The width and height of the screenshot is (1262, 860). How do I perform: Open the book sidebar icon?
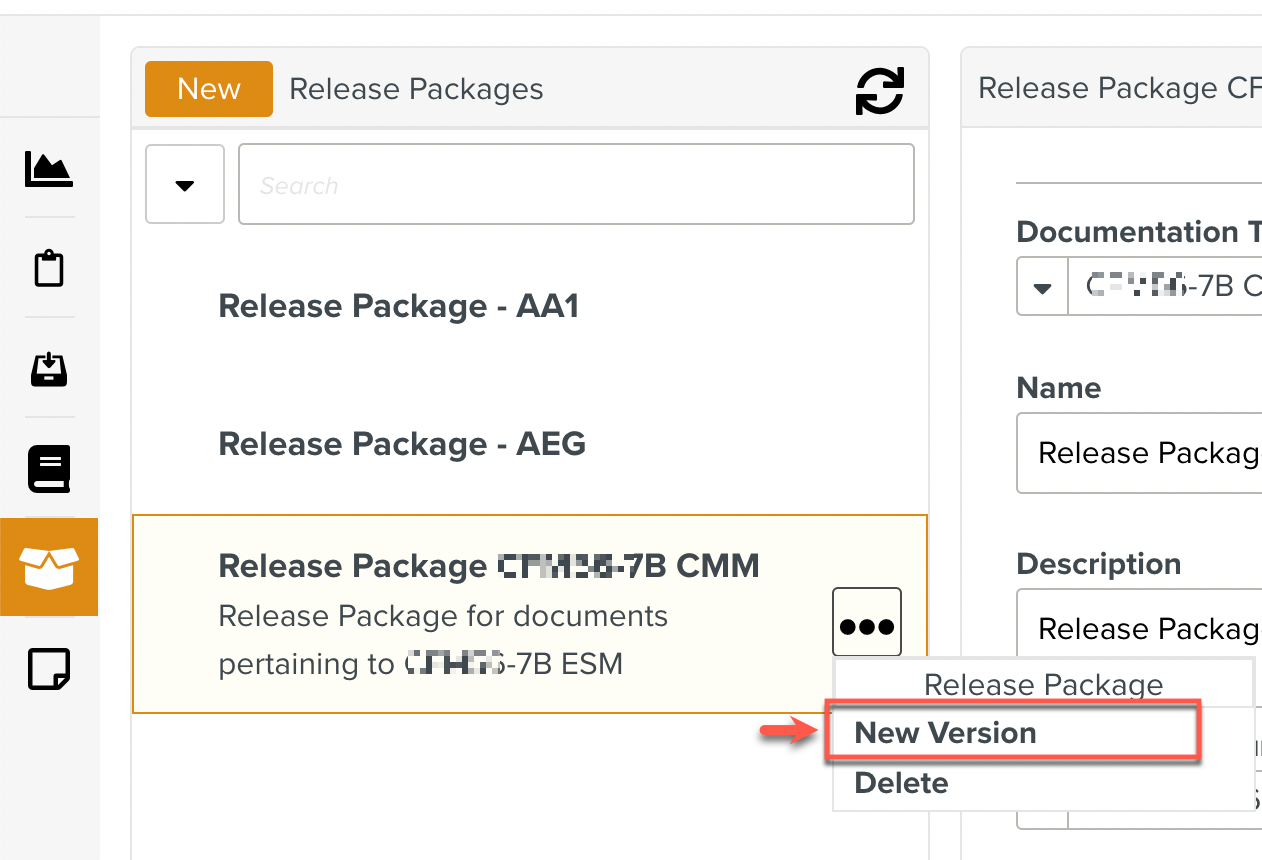tap(49, 468)
